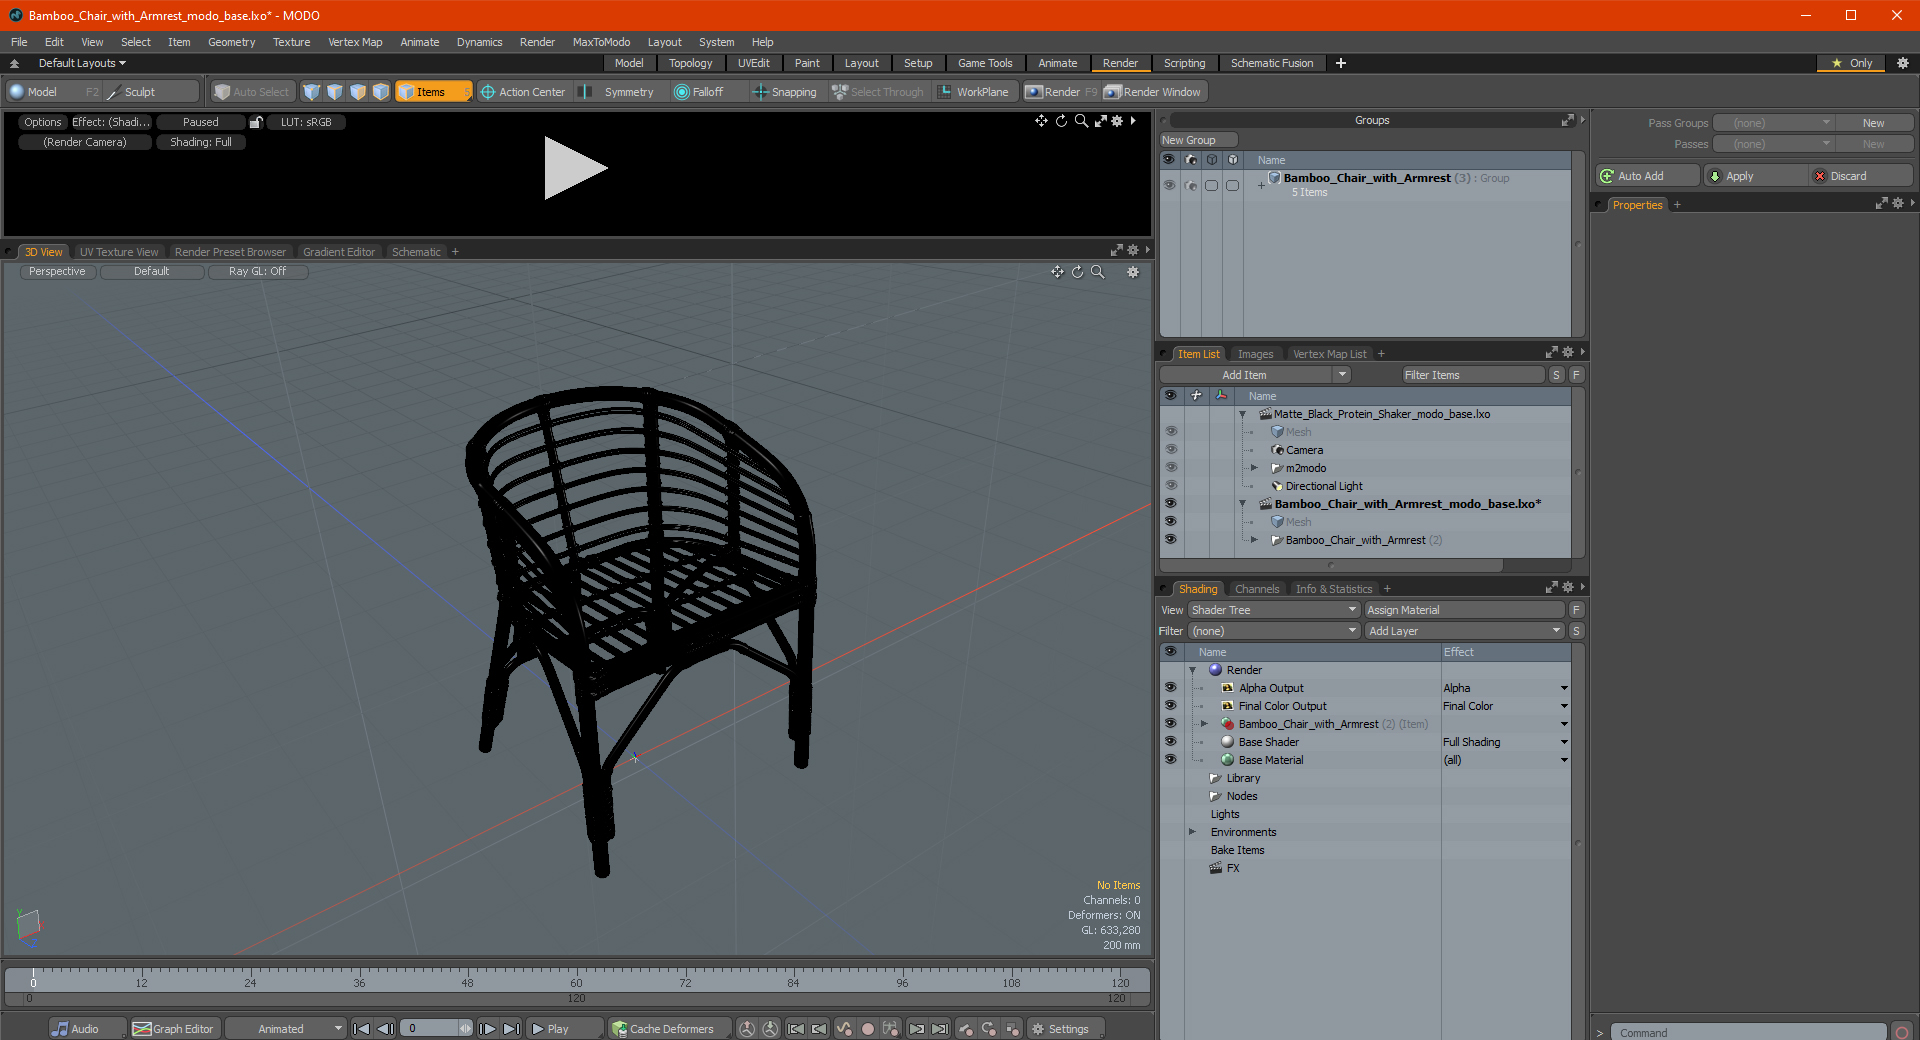Screen dimensions: 1920x1040
Task: Click Cache Deformers button
Action: (x=668, y=1029)
